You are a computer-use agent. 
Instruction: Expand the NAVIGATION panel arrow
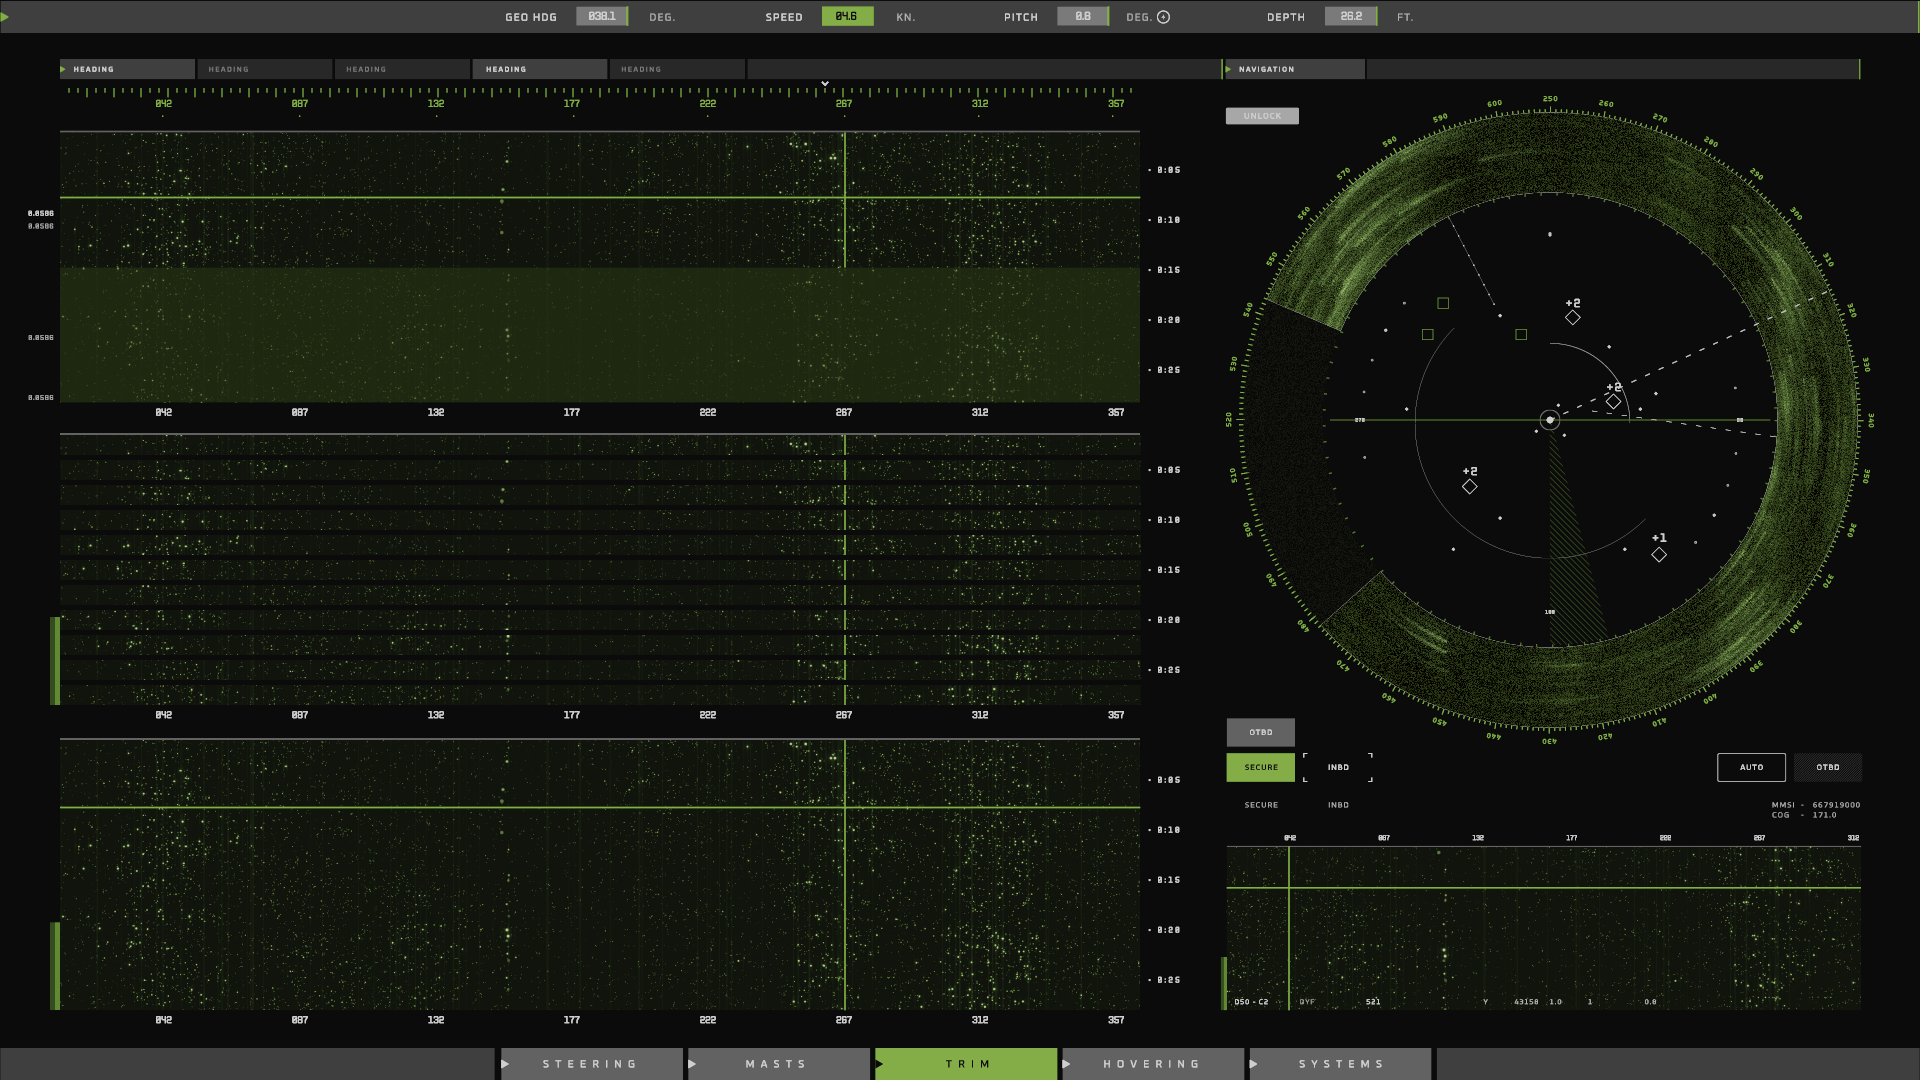point(1229,69)
